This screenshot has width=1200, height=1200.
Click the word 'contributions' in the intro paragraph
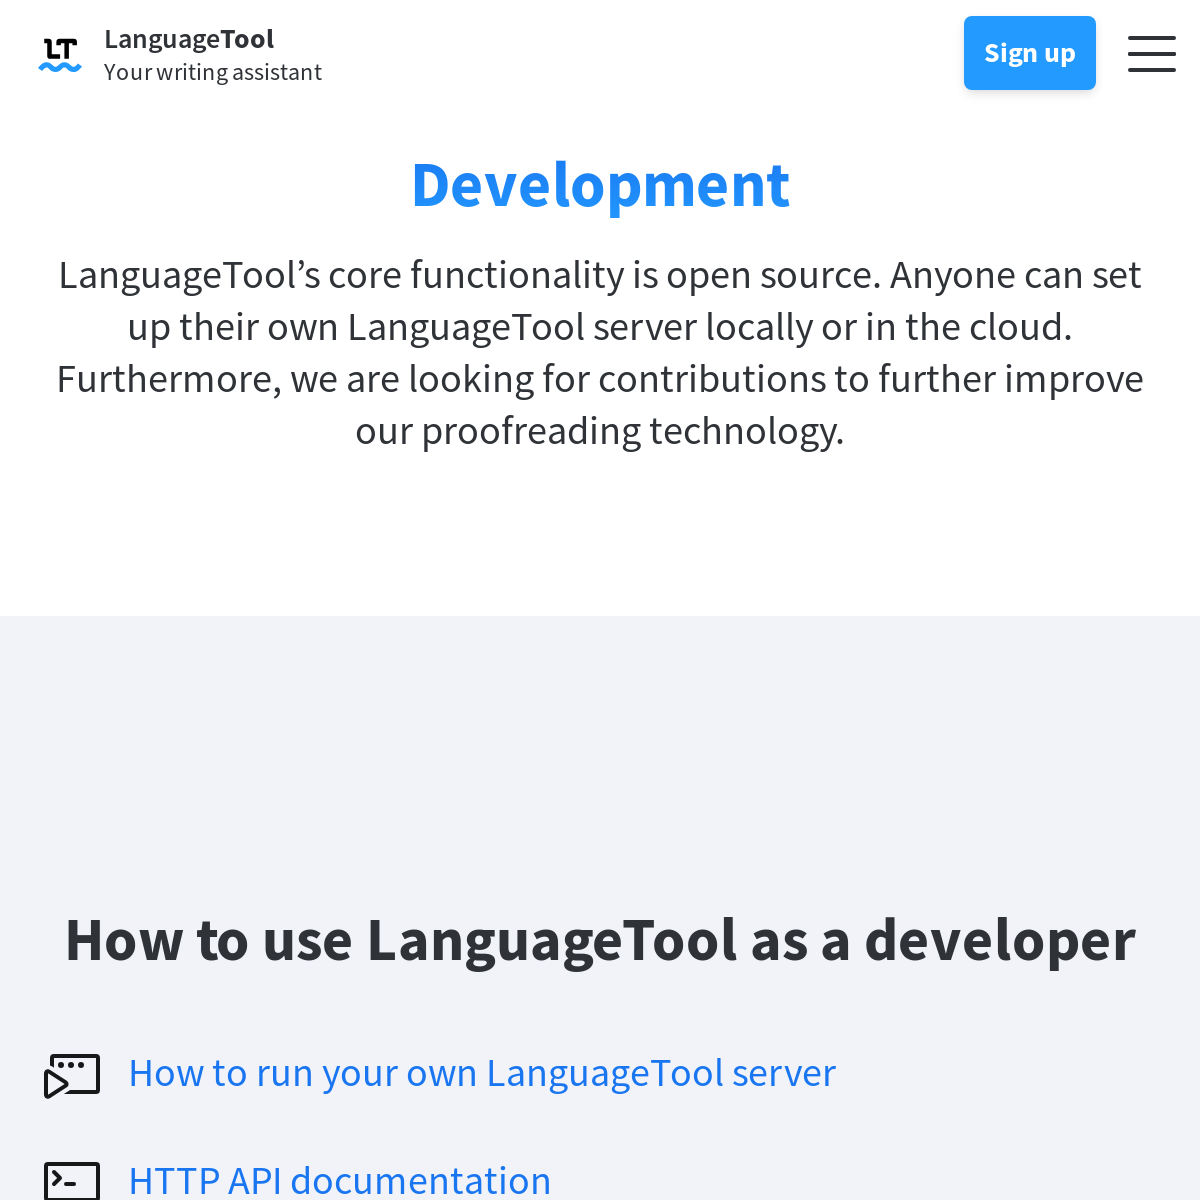coord(703,380)
